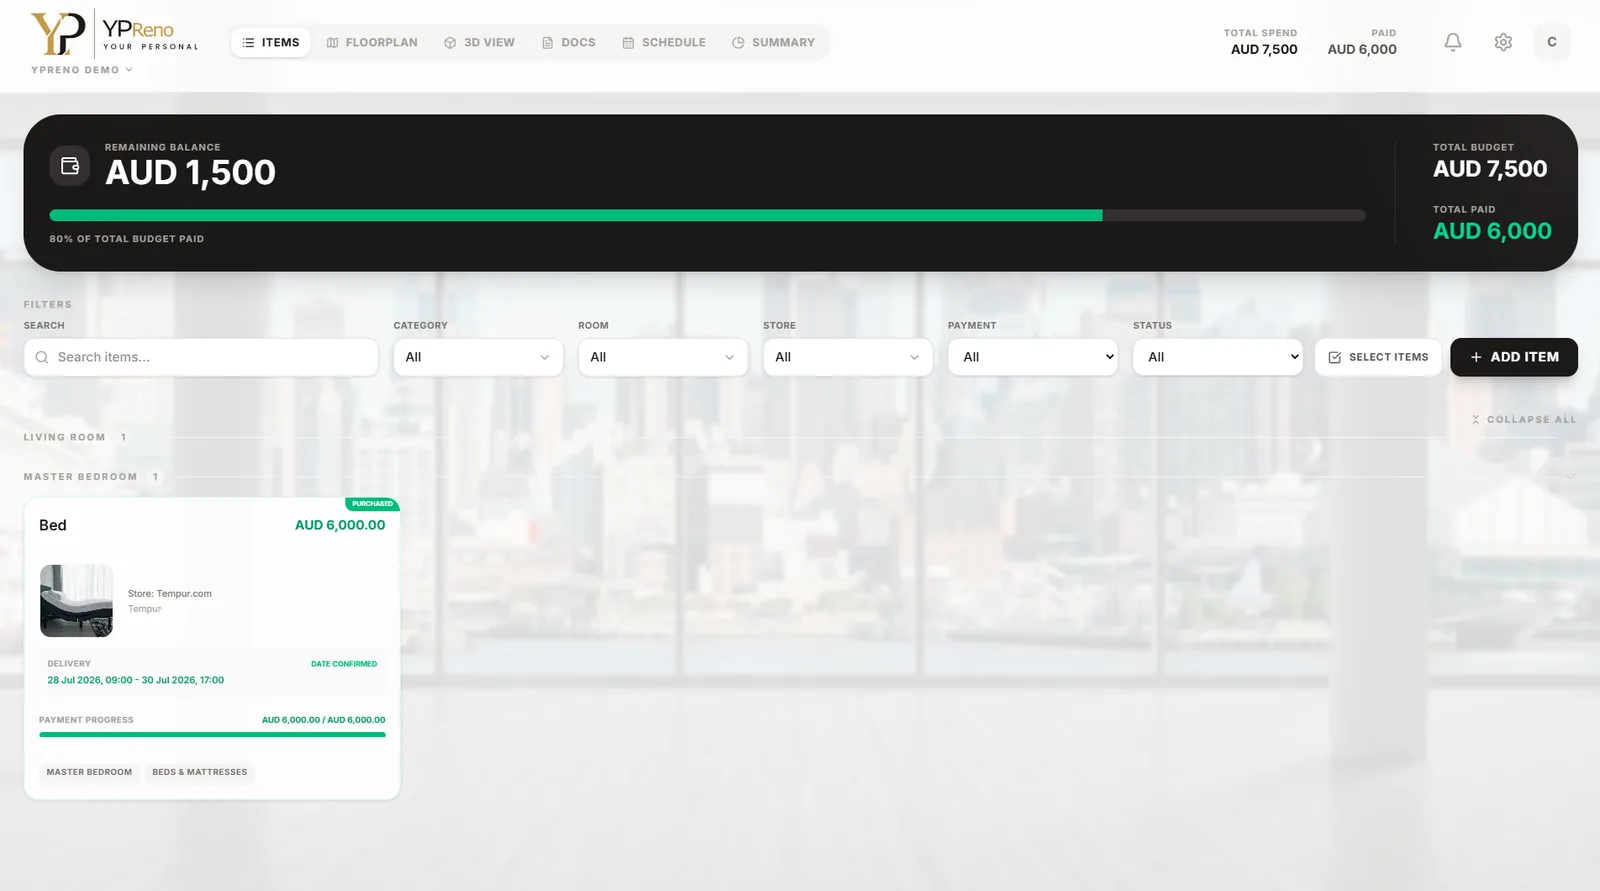The height and width of the screenshot is (891, 1600).
Task: Open the Summary tab
Action: point(773,42)
